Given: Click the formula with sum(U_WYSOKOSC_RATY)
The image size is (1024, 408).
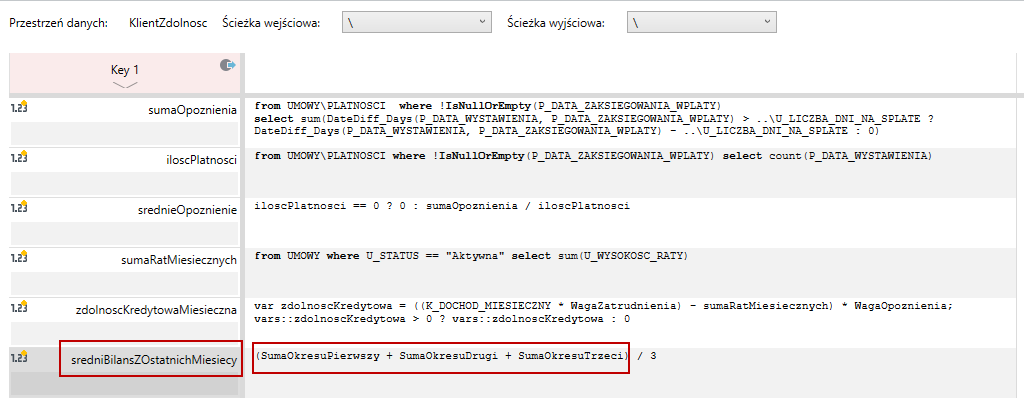Looking at the screenshot, I should pyautogui.click(x=471, y=256).
